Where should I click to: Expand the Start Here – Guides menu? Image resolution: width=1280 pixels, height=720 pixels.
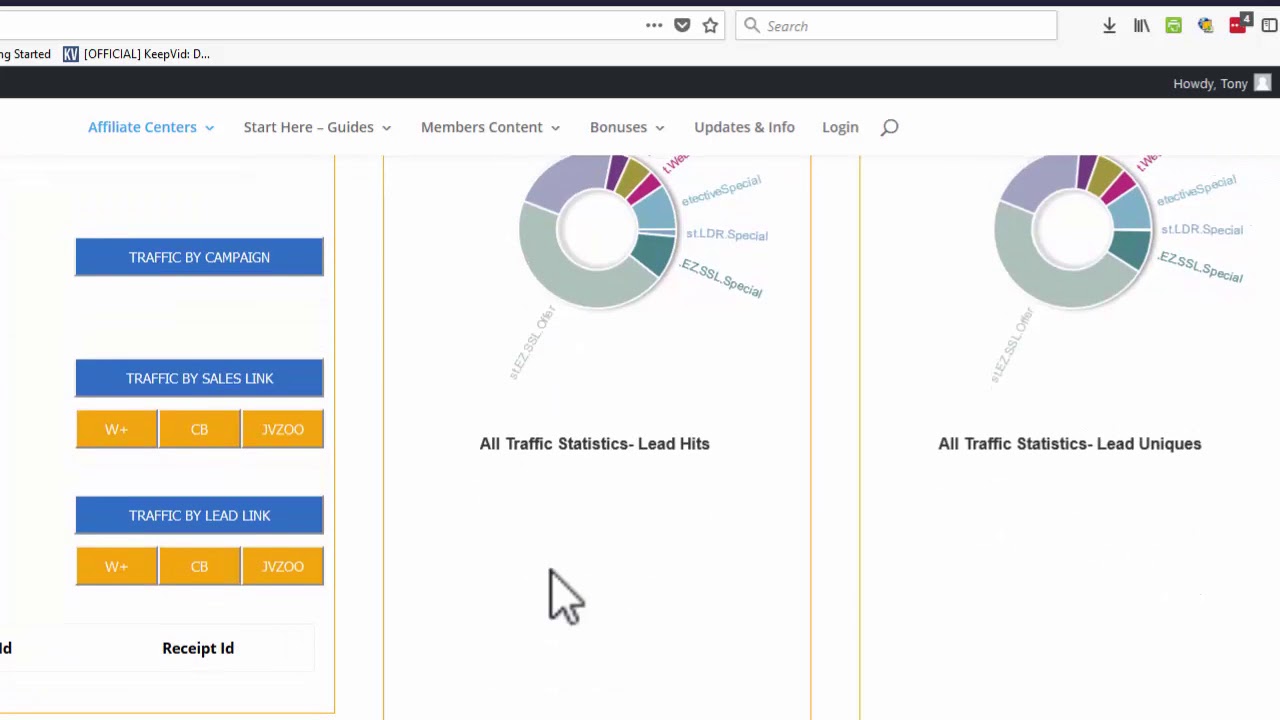pos(317,127)
